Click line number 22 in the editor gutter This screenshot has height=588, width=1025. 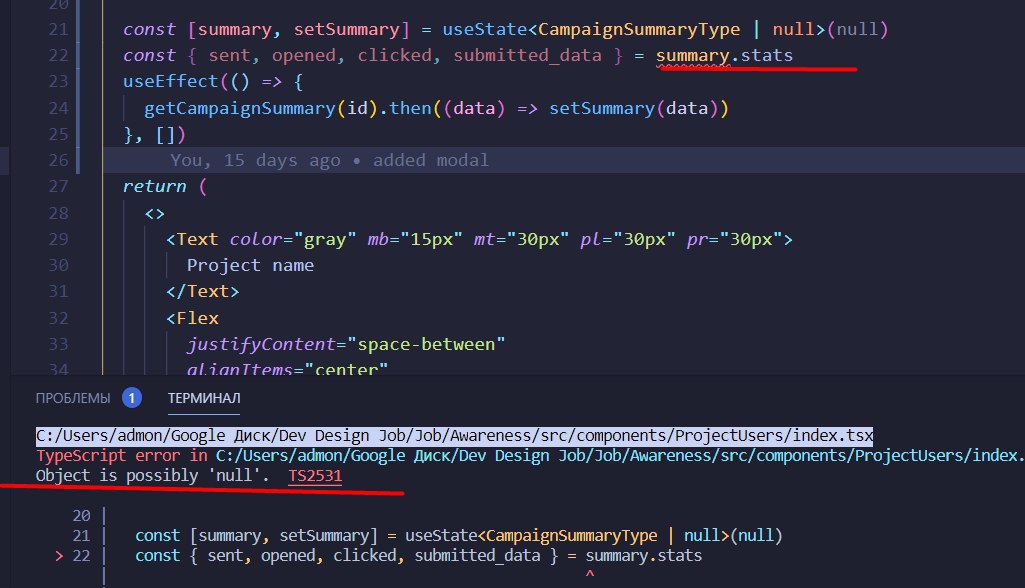point(58,56)
